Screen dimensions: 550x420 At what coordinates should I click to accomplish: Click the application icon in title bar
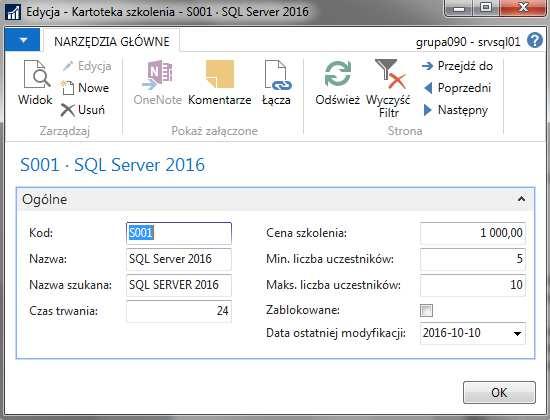(13, 12)
